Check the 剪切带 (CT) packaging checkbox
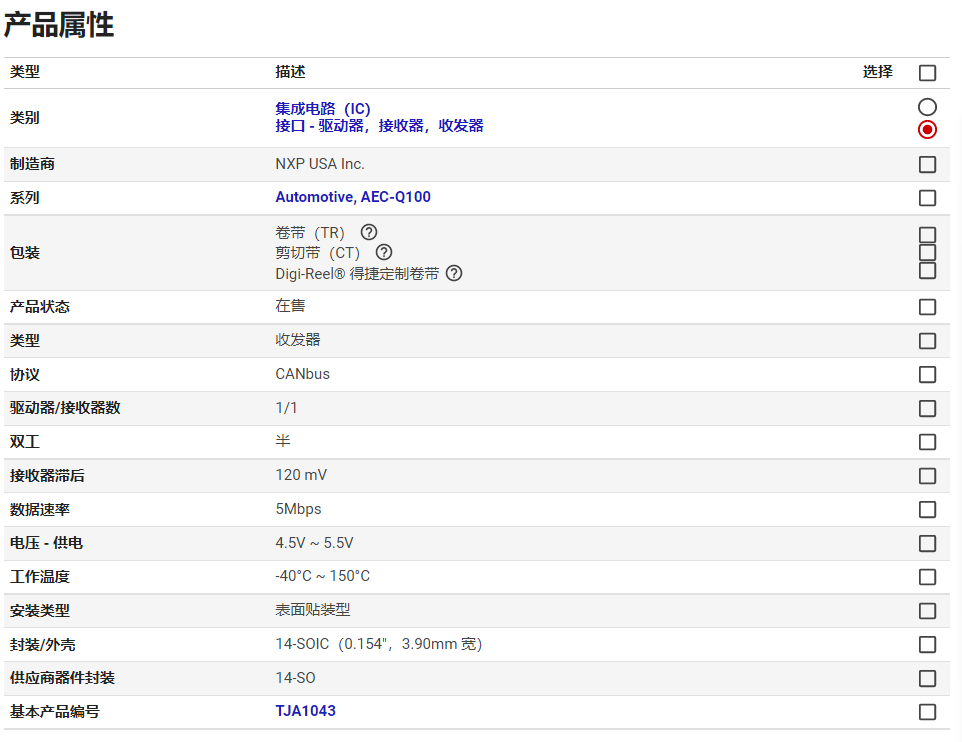 point(927,252)
